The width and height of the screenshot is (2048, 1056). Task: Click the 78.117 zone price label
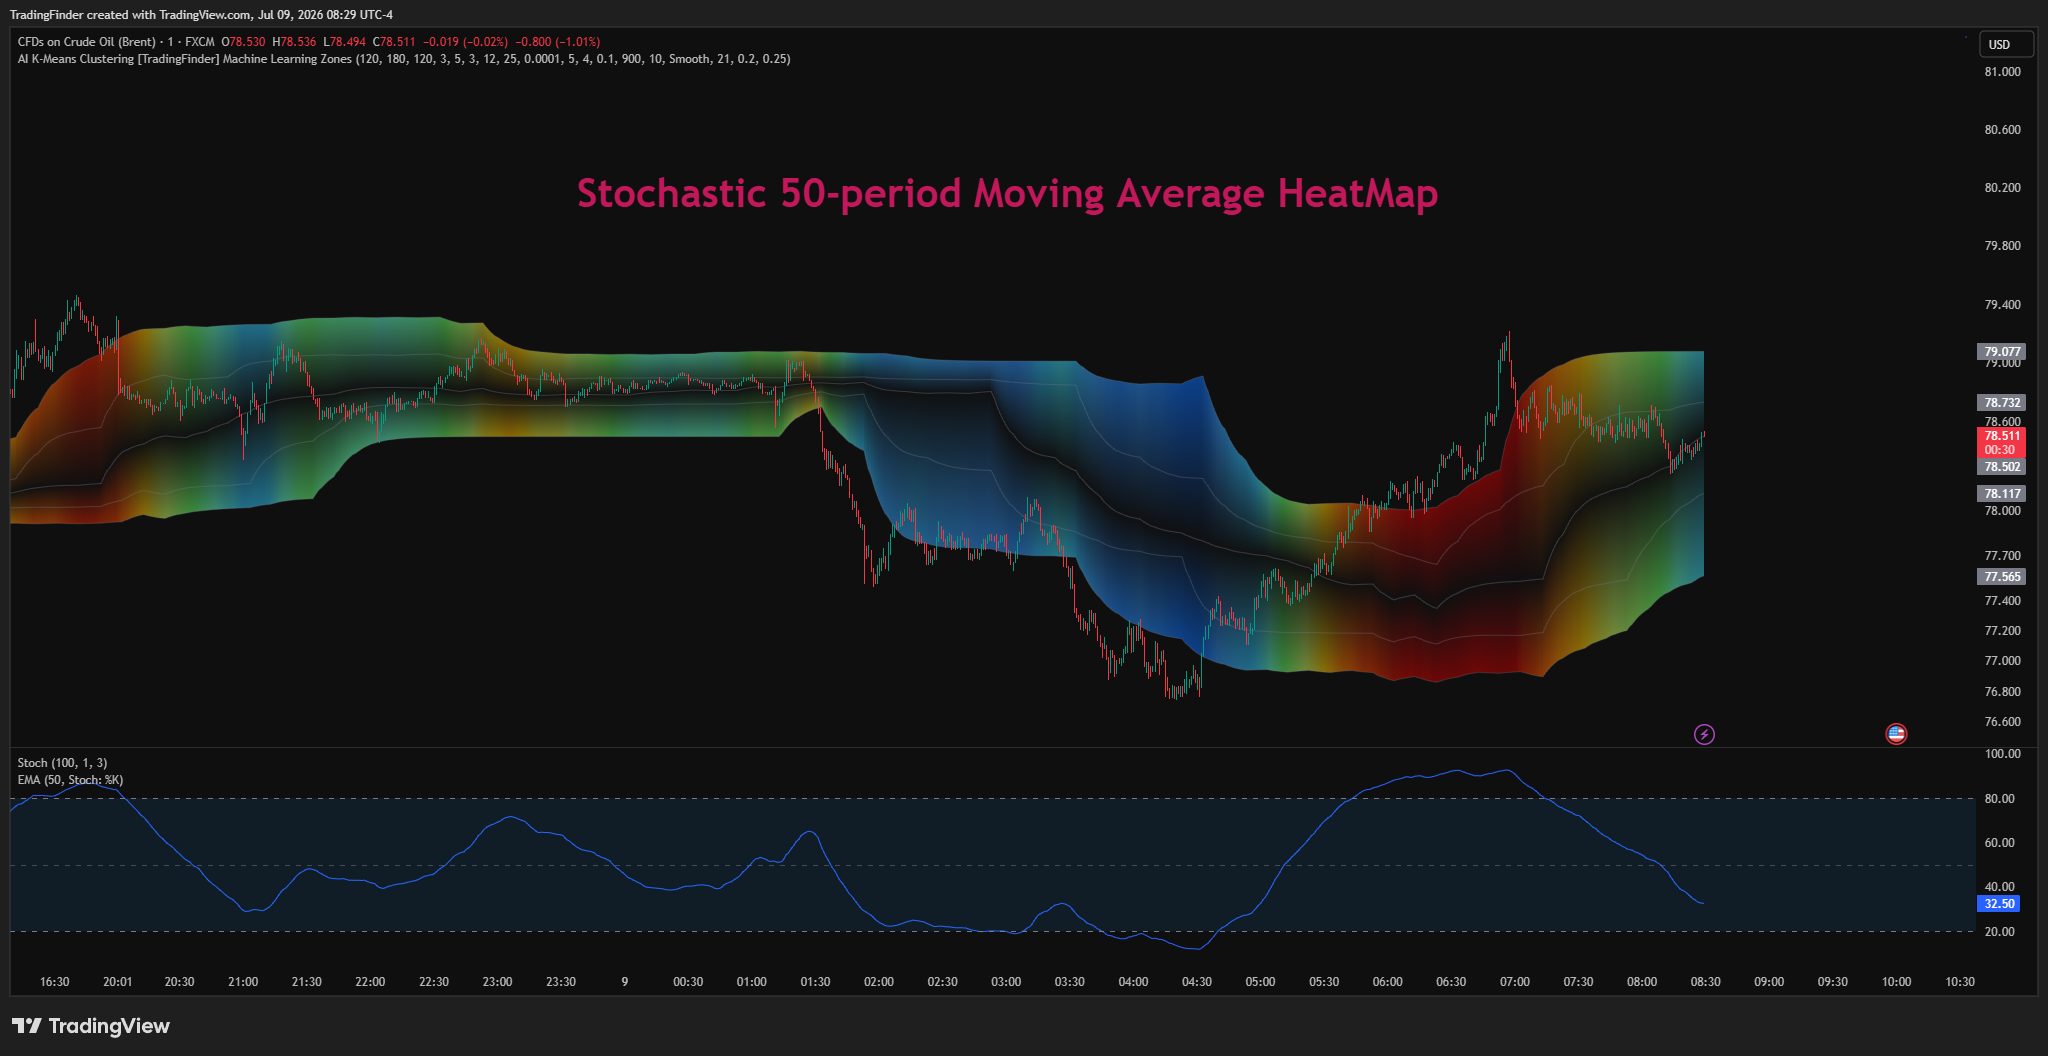click(2002, 494)
